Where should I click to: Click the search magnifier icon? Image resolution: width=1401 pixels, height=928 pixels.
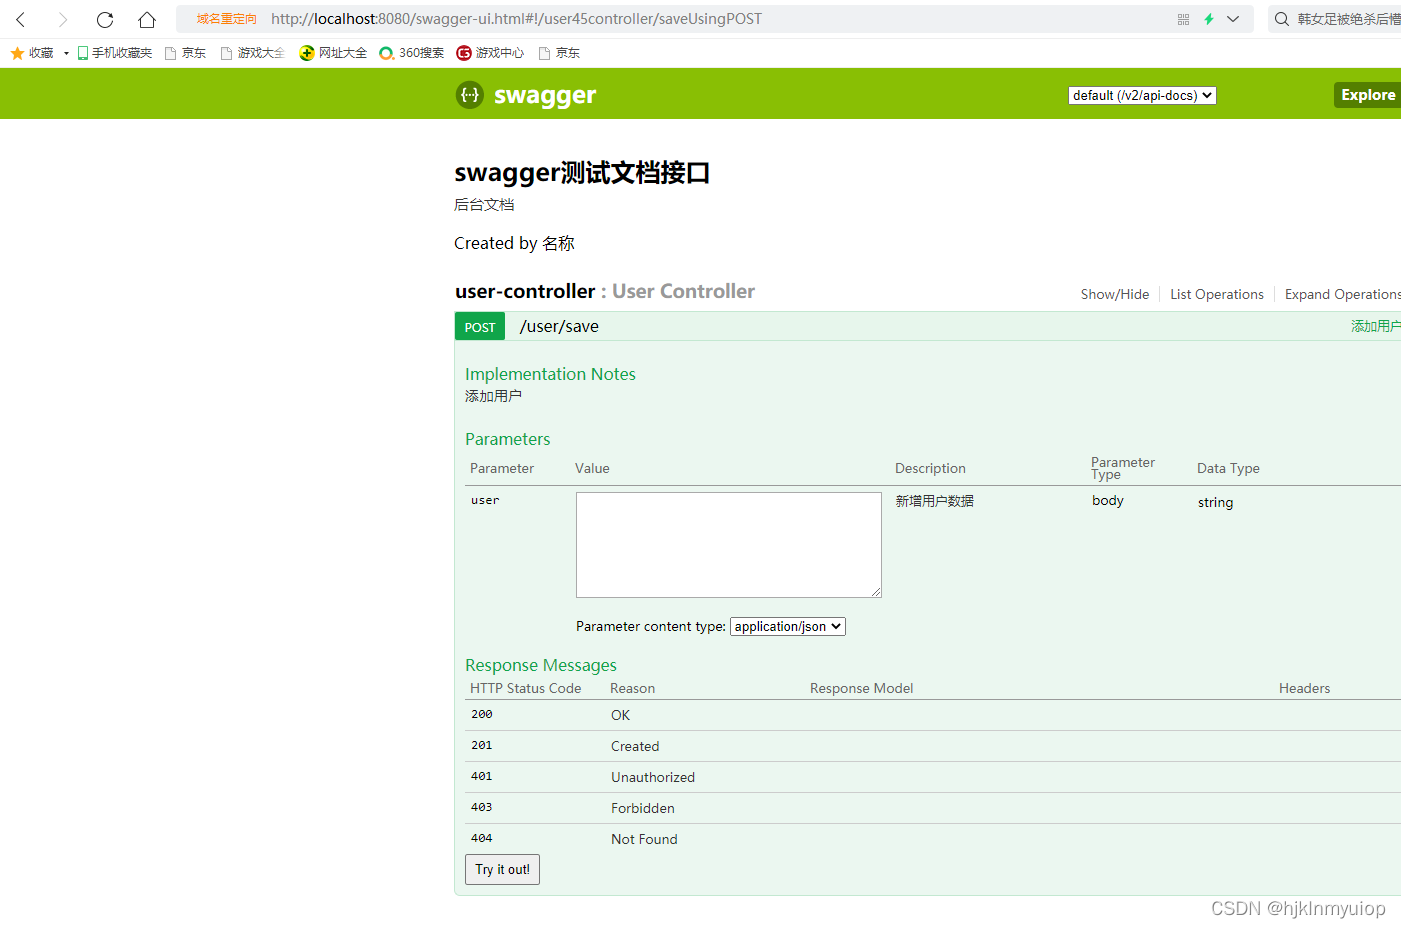click(1281, 19)
